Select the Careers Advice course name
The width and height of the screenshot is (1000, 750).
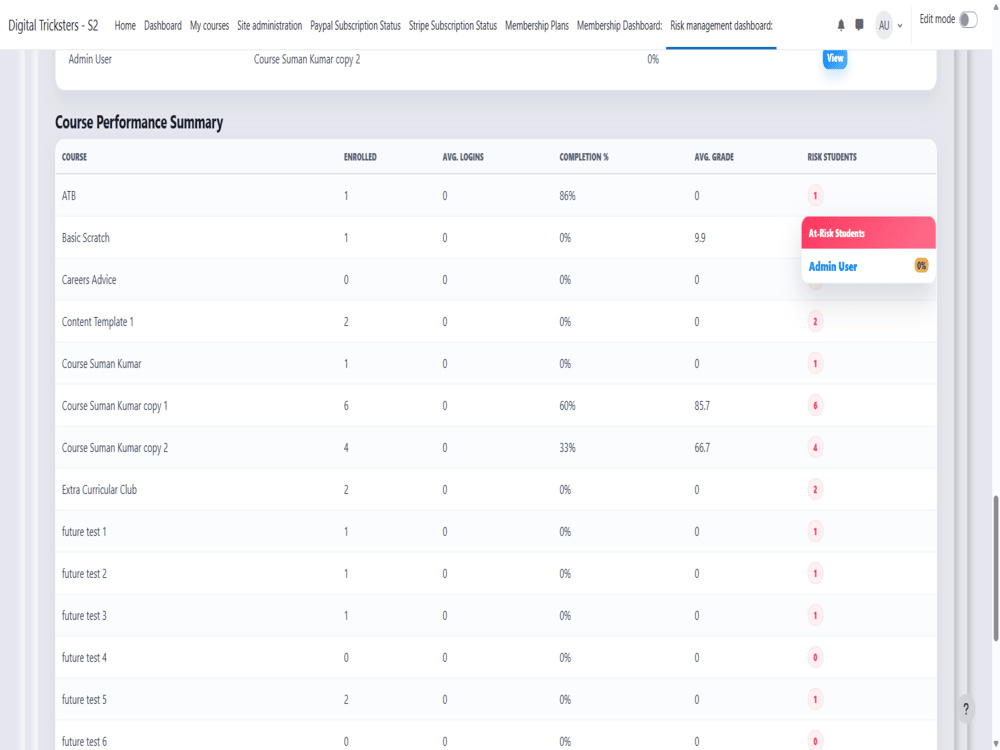[89, 280]
